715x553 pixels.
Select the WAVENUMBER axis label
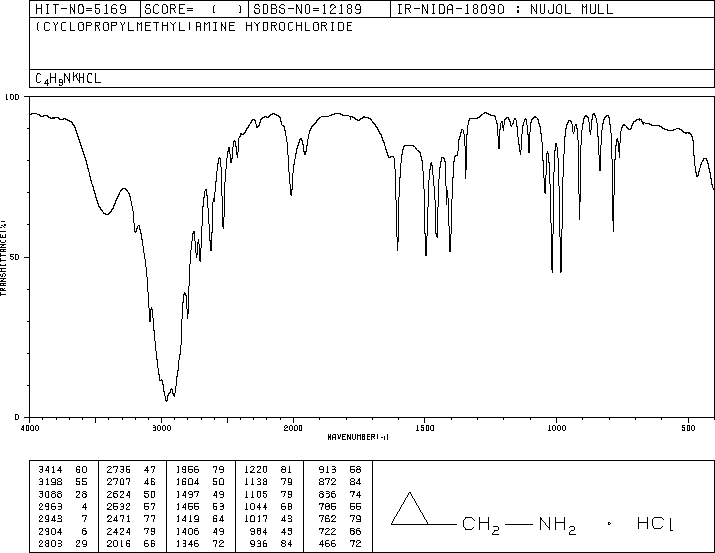[x=358, y=437]
